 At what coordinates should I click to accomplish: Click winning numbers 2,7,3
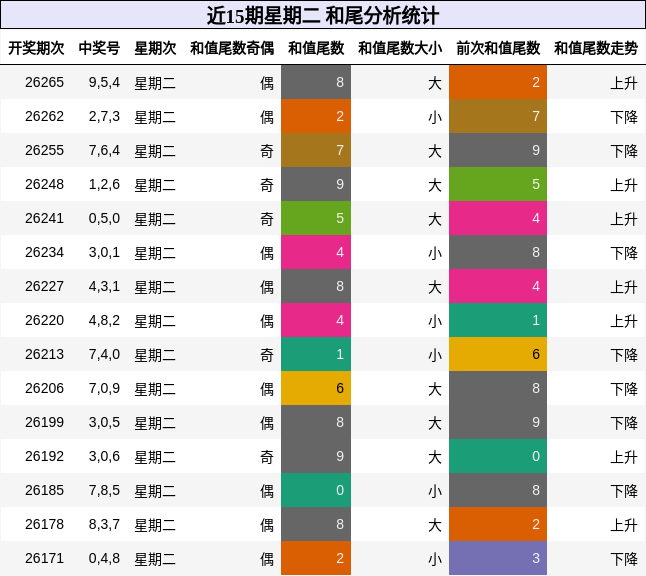[104, 117]
